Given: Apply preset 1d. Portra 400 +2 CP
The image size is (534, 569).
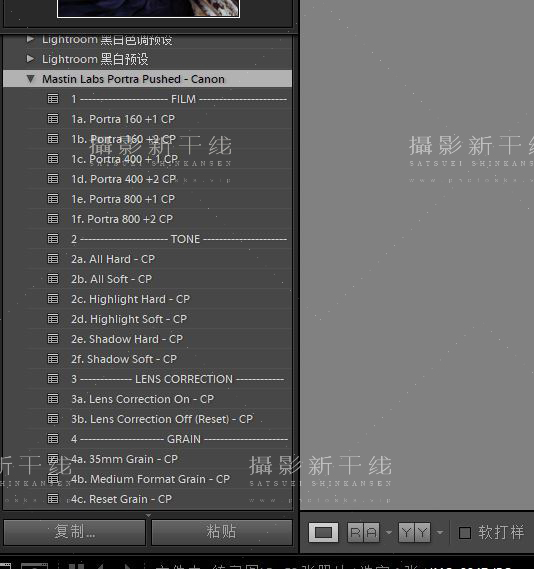Looking at the screenshot, I should click(x=124, y=179).
